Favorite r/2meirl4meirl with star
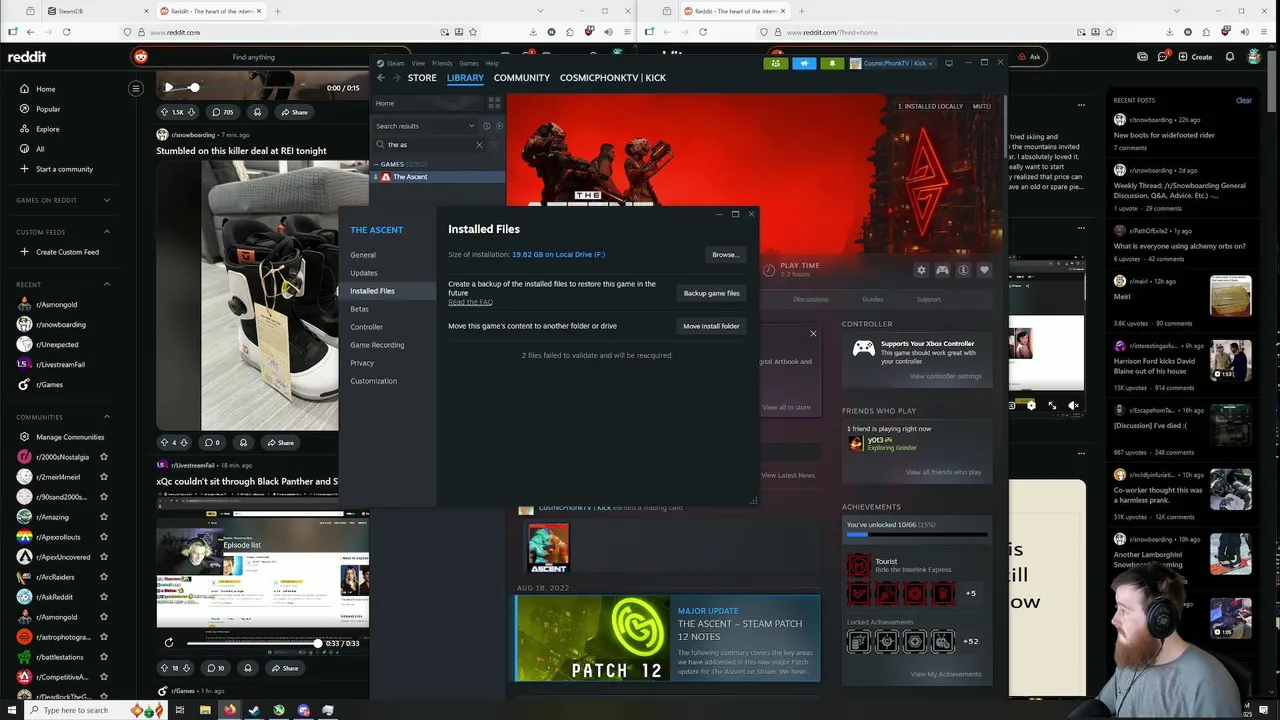Screen dimensions: 1280x720 tap(103, 477)
